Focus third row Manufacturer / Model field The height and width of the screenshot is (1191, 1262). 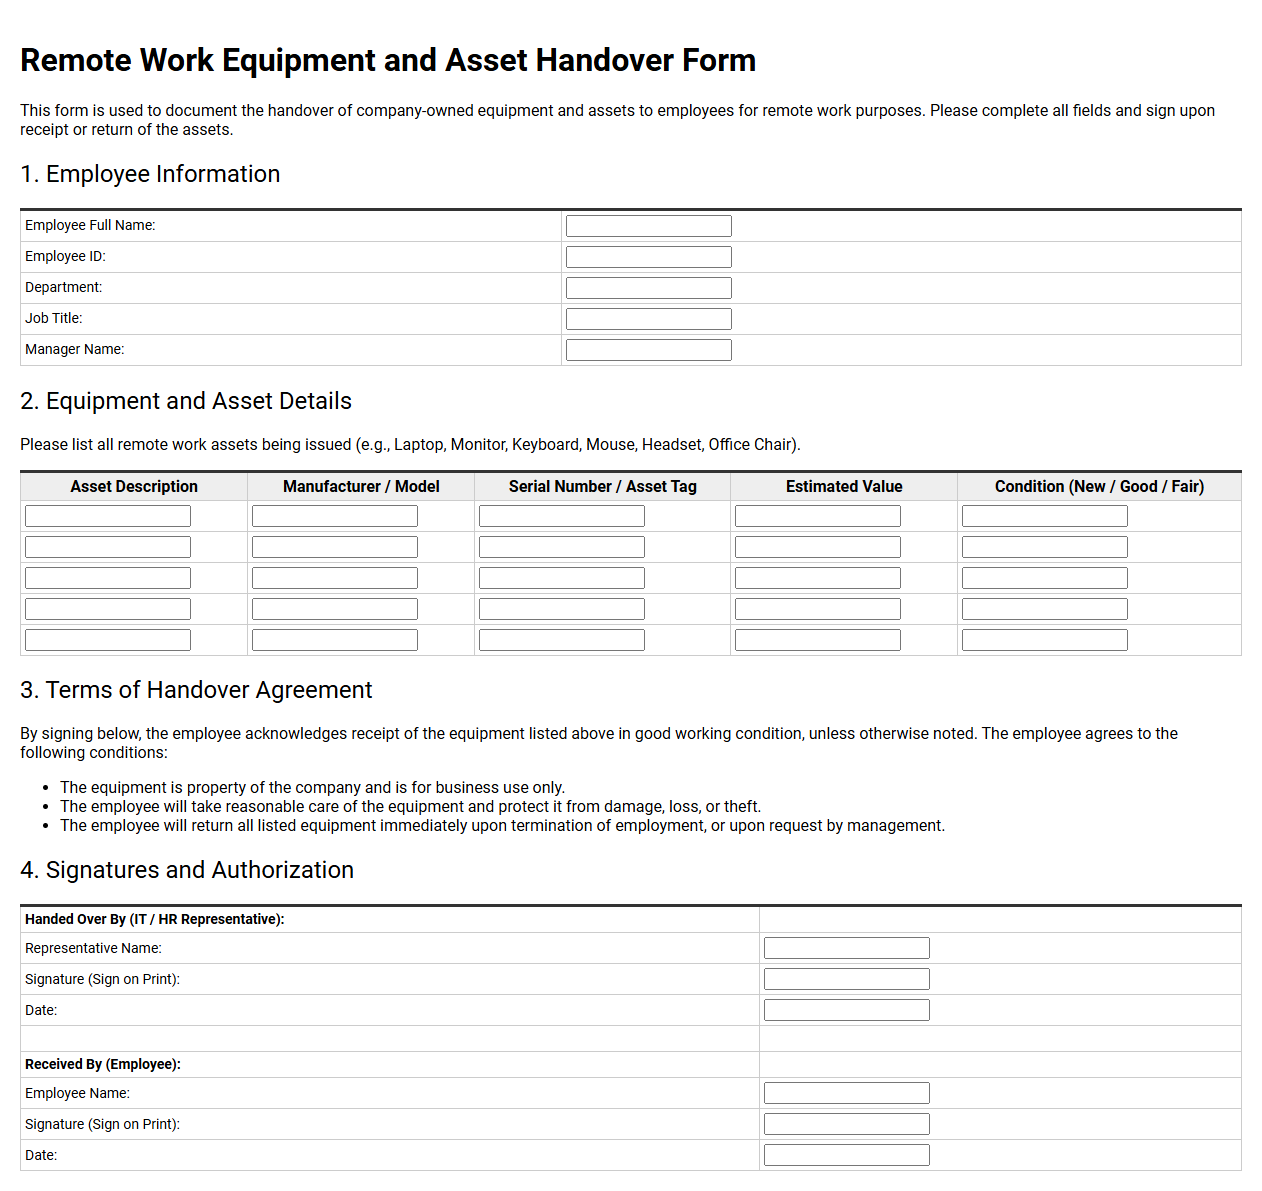[x=335, y=578]
